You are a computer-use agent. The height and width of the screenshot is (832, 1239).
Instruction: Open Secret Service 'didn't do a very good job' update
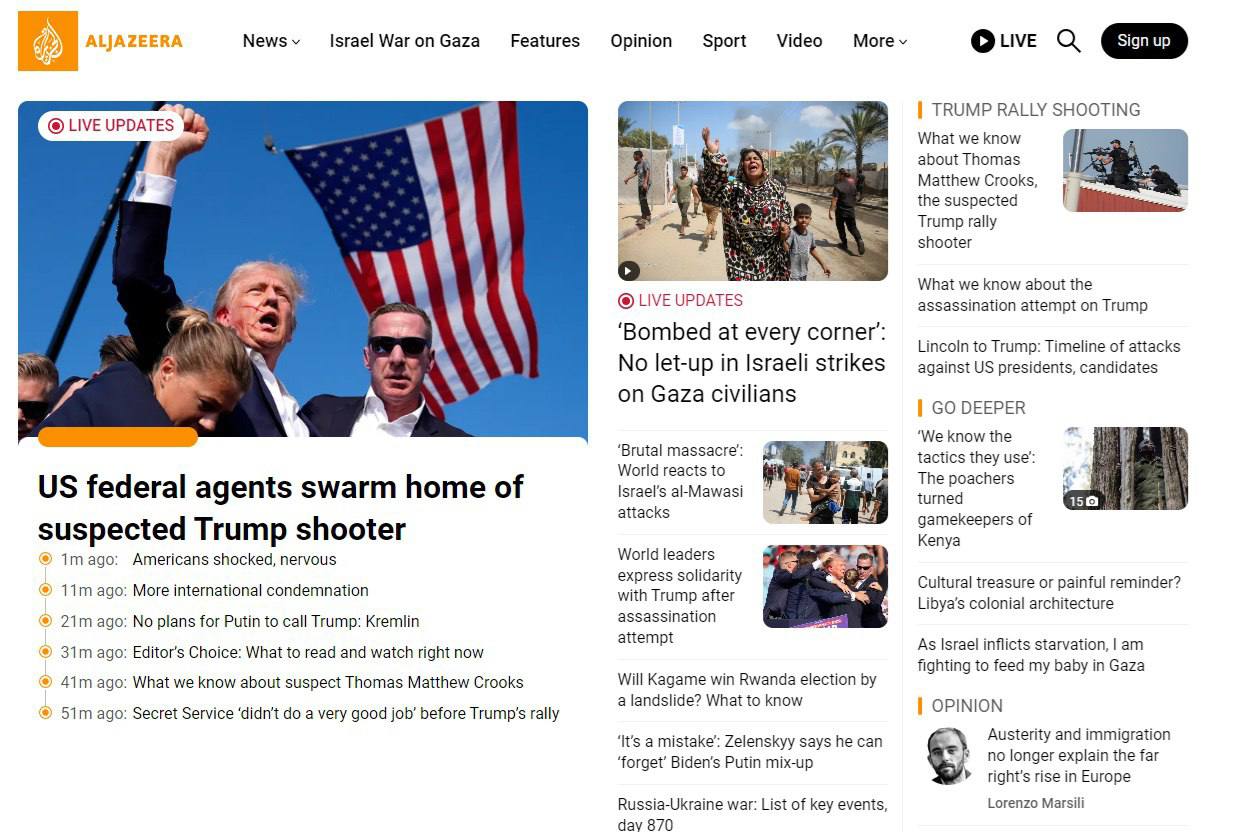tap(346, 714)
